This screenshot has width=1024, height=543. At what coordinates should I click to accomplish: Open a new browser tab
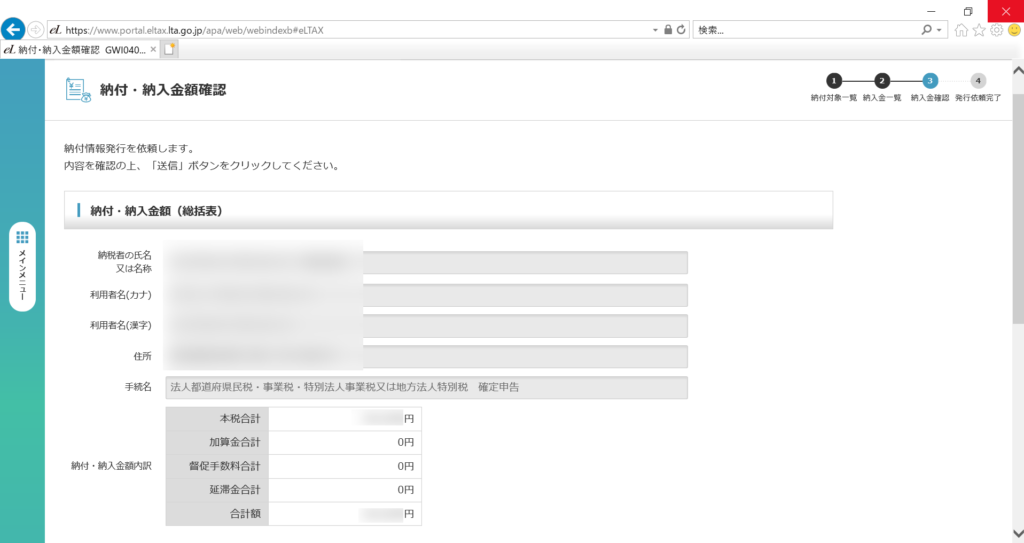[170, 49]
